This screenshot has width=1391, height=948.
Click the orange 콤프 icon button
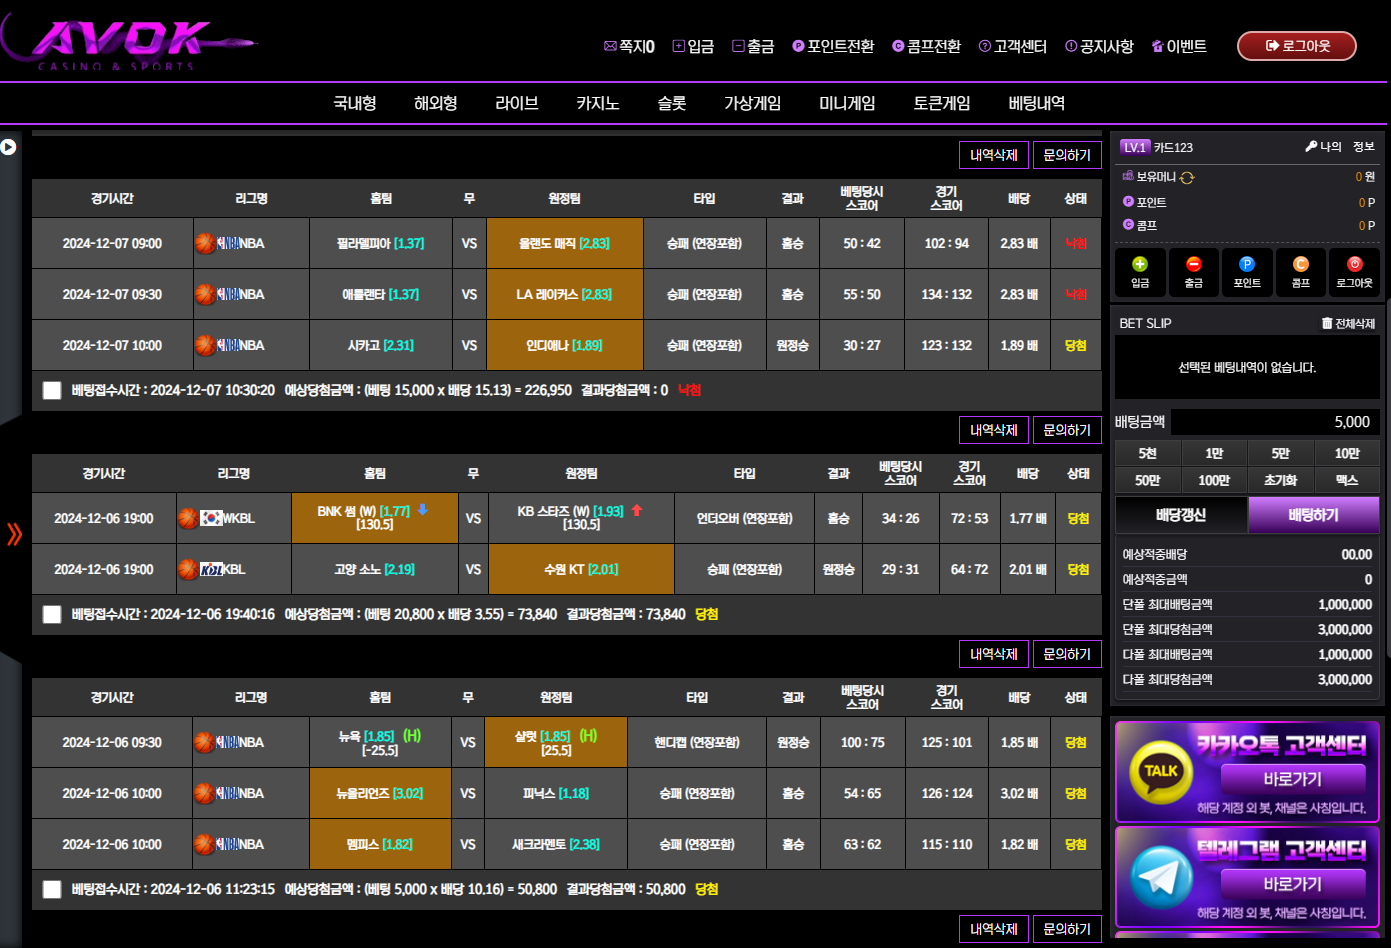pos(1300,265)
